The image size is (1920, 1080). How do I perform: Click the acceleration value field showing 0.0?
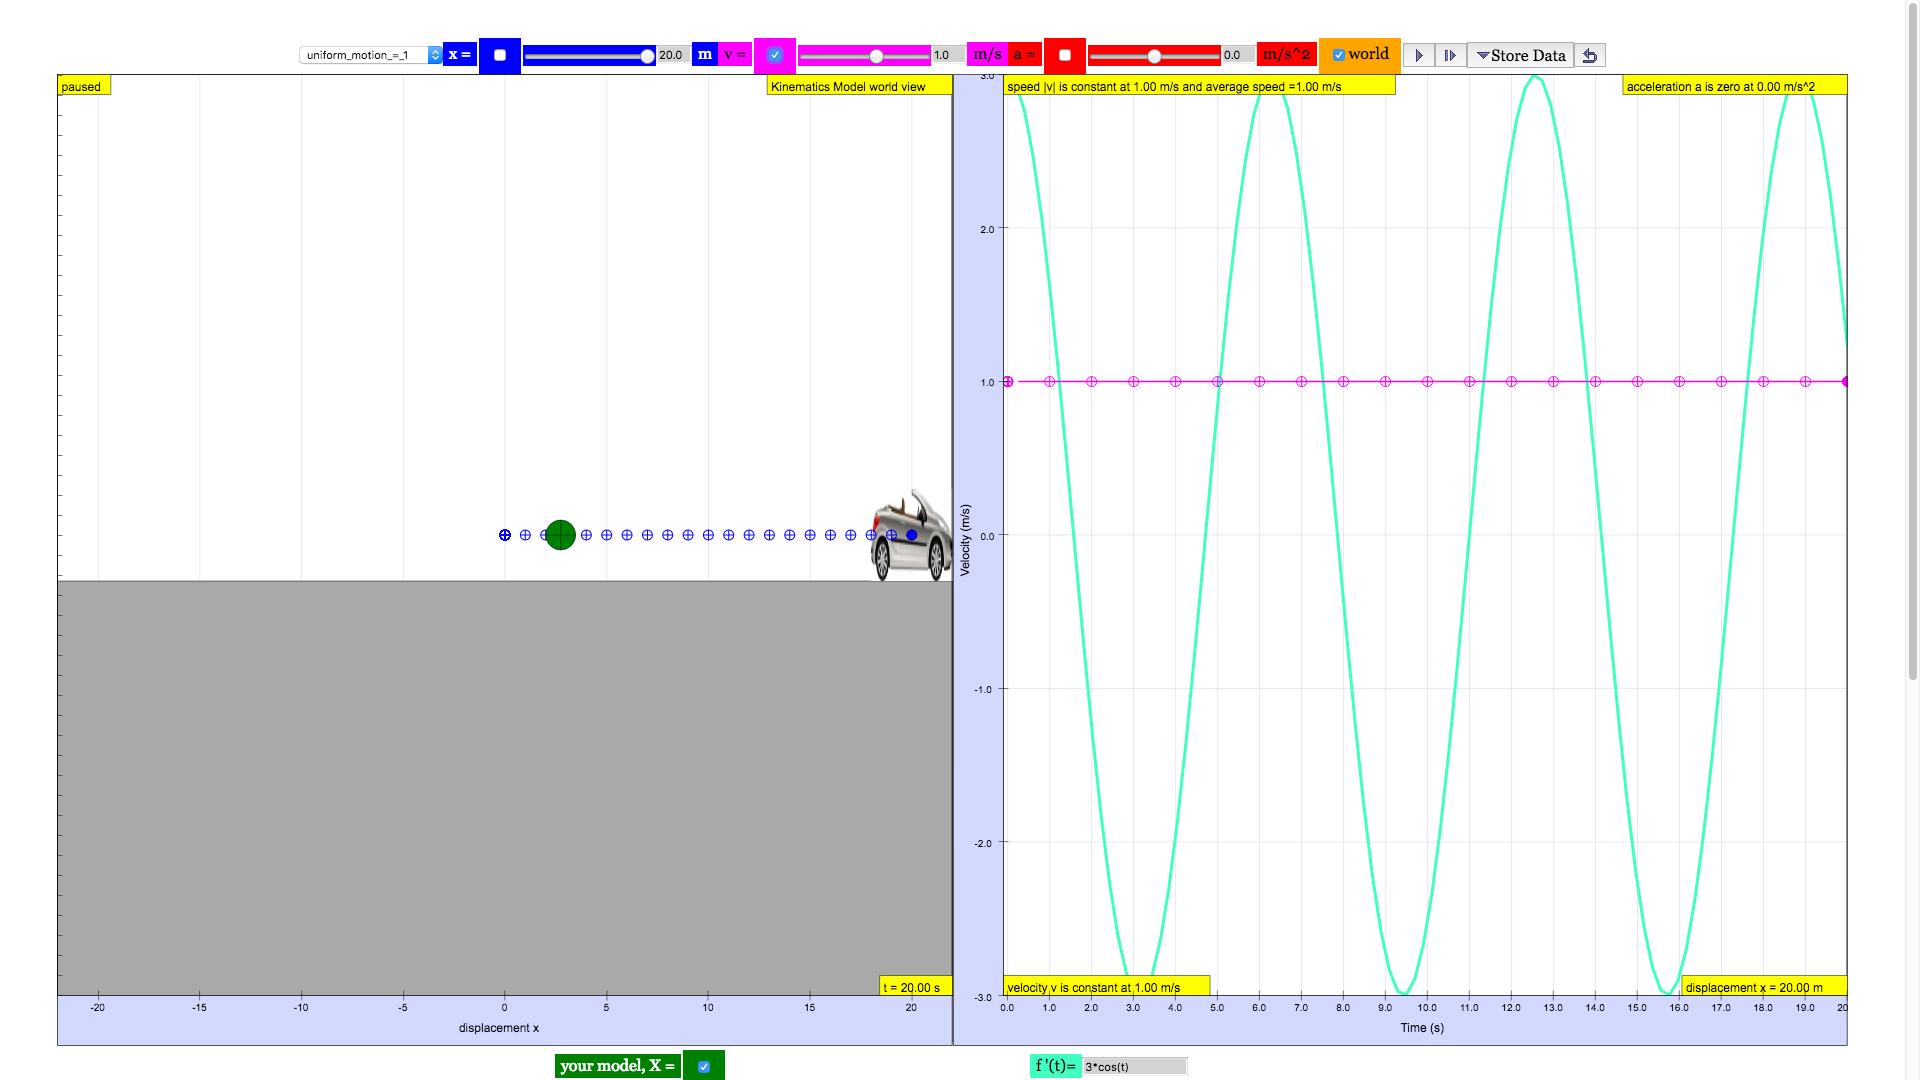1238,55
